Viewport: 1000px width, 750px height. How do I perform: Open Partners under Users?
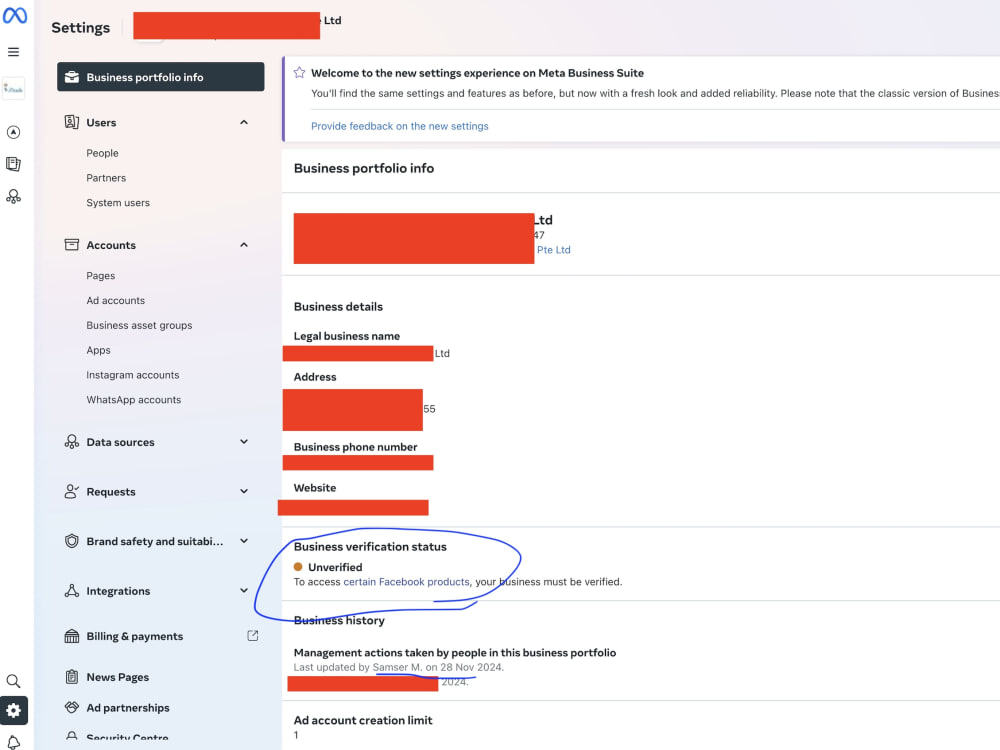point(107,178)
